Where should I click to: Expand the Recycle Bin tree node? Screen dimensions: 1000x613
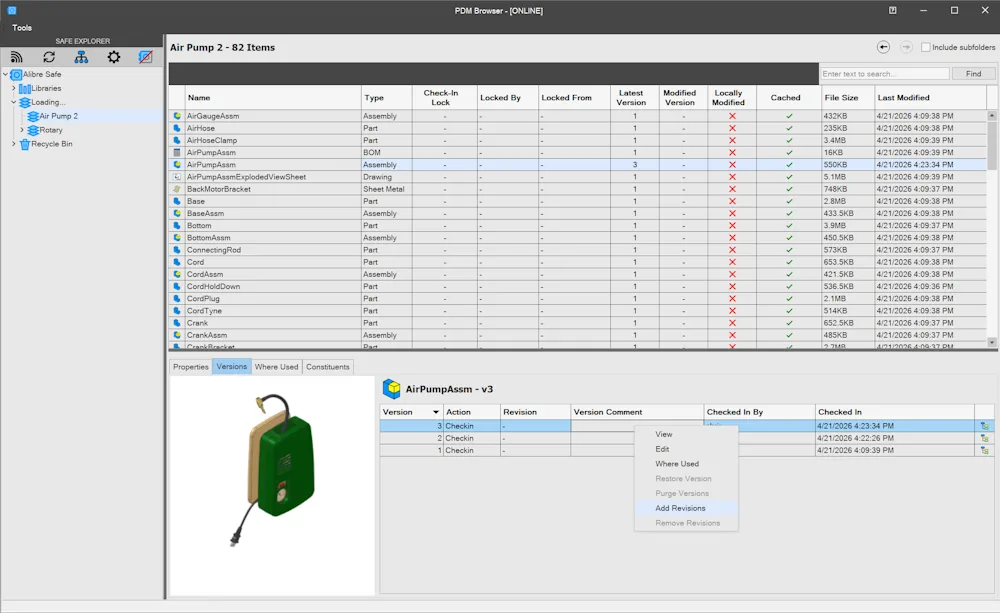[13, 144]
